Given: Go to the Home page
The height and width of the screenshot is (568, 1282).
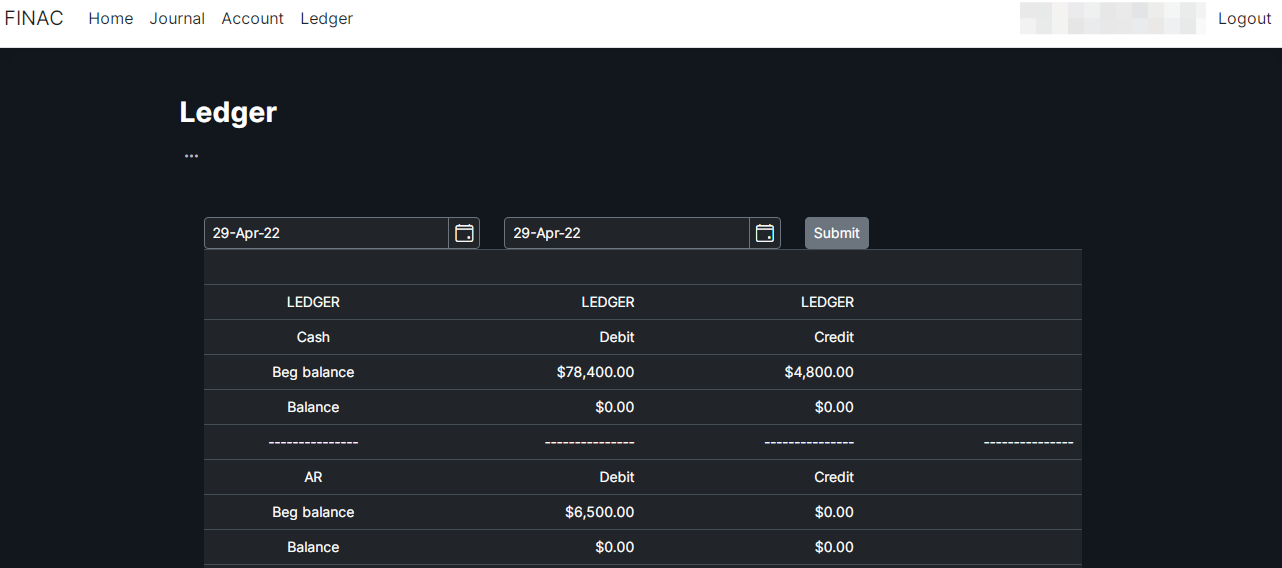Looking at the screenshot, I should point(110,19).
